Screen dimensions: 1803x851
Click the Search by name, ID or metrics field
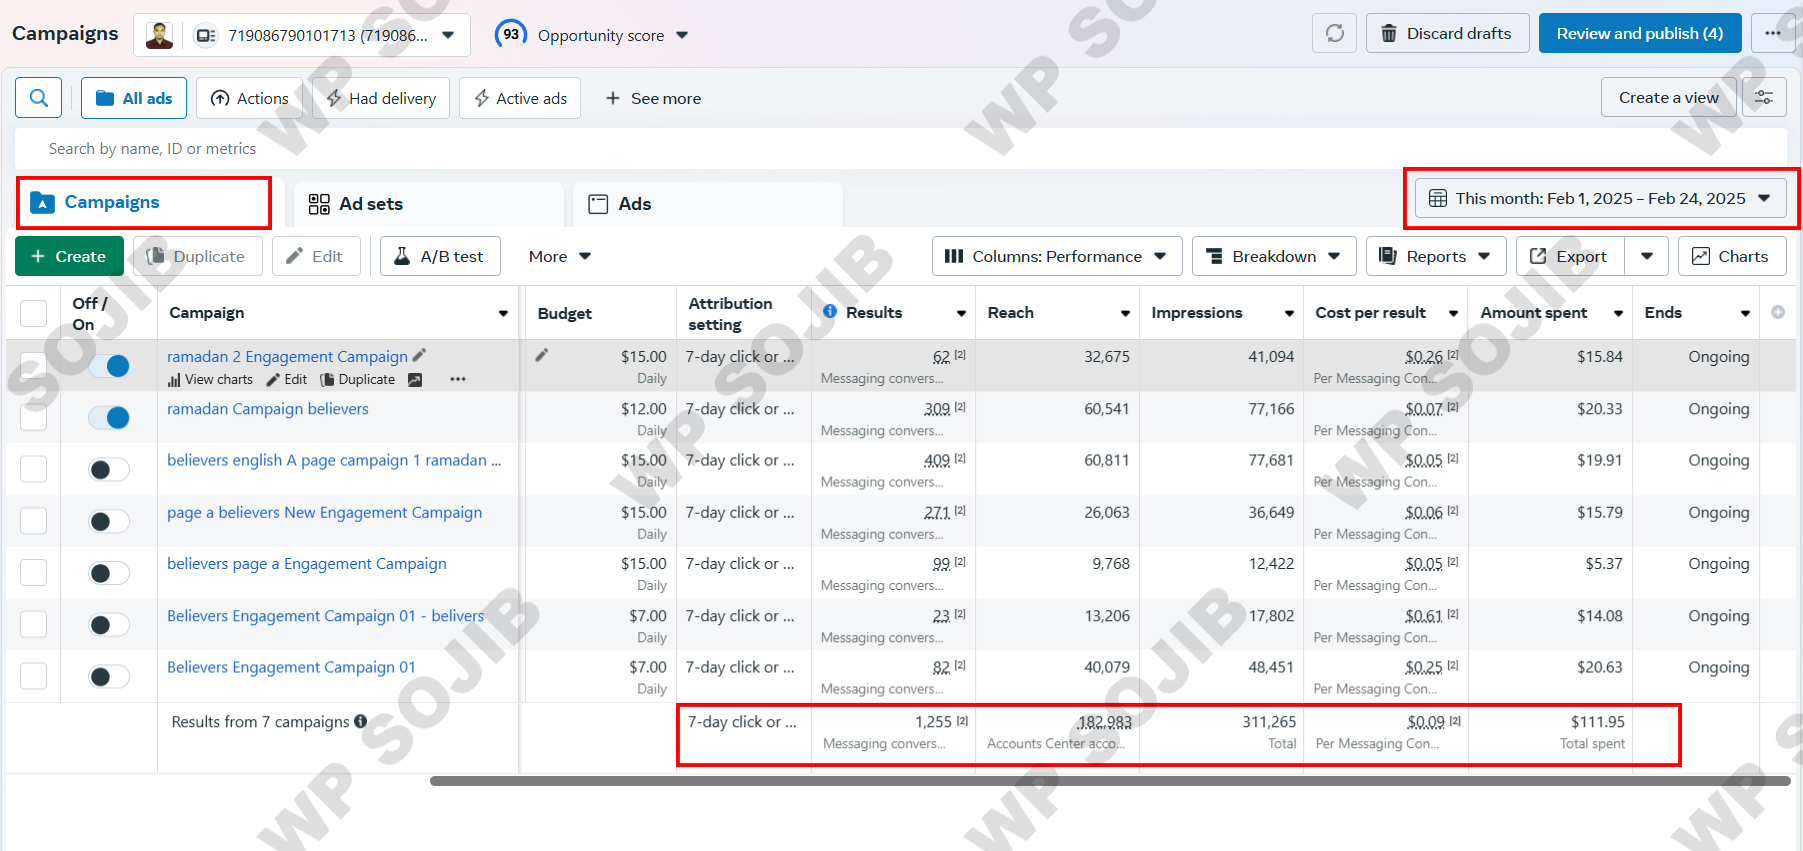[900, 148]
